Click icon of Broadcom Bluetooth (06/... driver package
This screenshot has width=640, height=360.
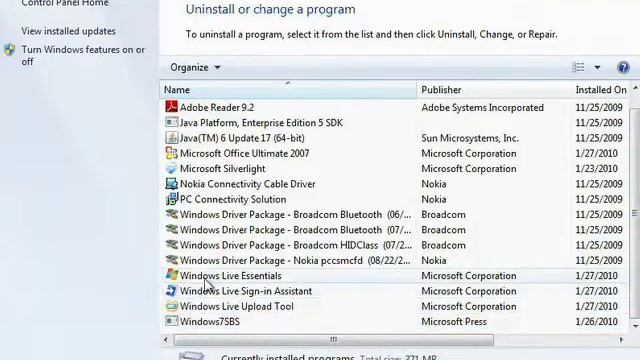(x=171, y=214)
